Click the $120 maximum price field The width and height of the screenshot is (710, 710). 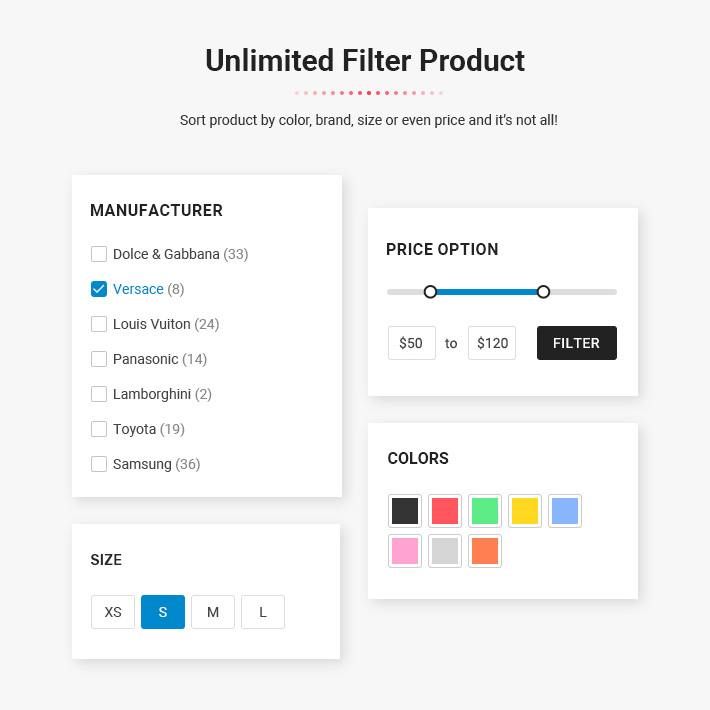[492, 343]
